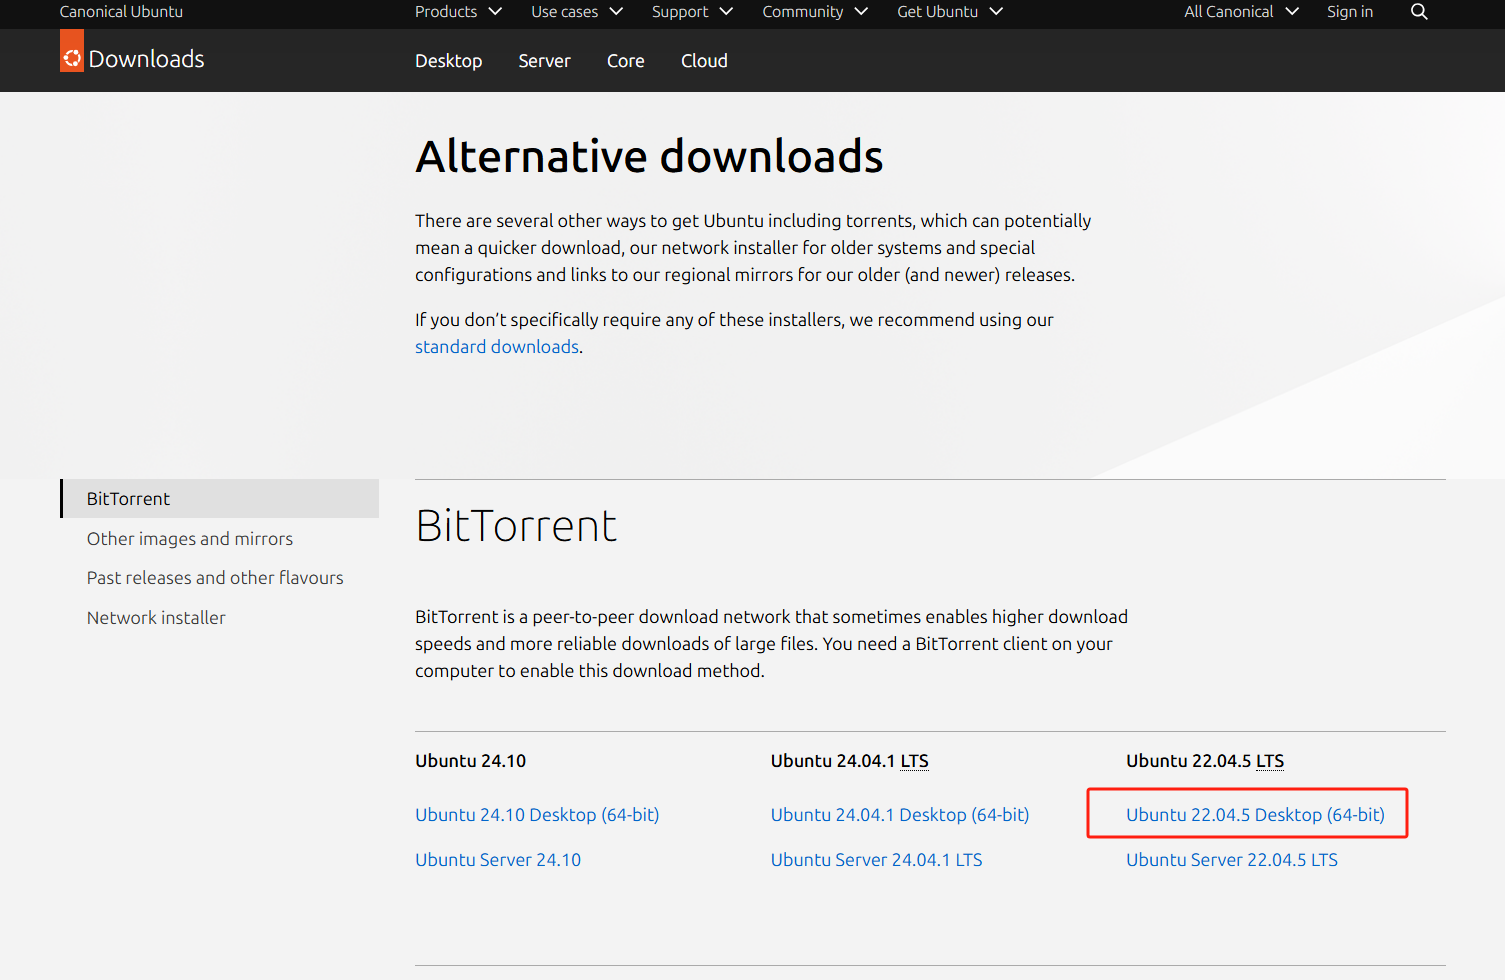Download Ubuntu 22.04.5 Desktop (64-bit) torrent
Viewport: 1505px width, 980px height.
pyautogui.click(x=1255, y=815)
